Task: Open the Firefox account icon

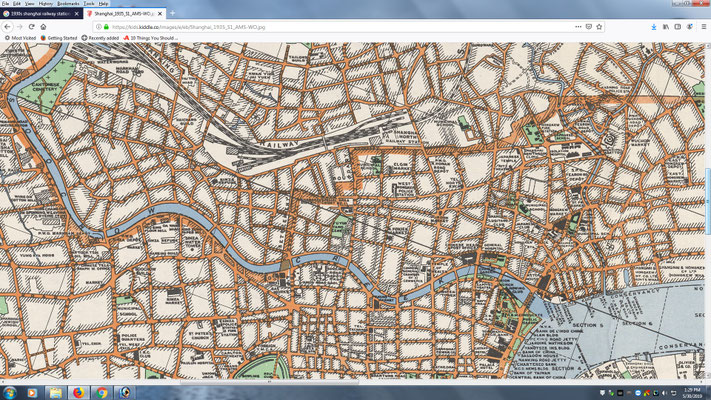Action: click(x=690, y=27)
